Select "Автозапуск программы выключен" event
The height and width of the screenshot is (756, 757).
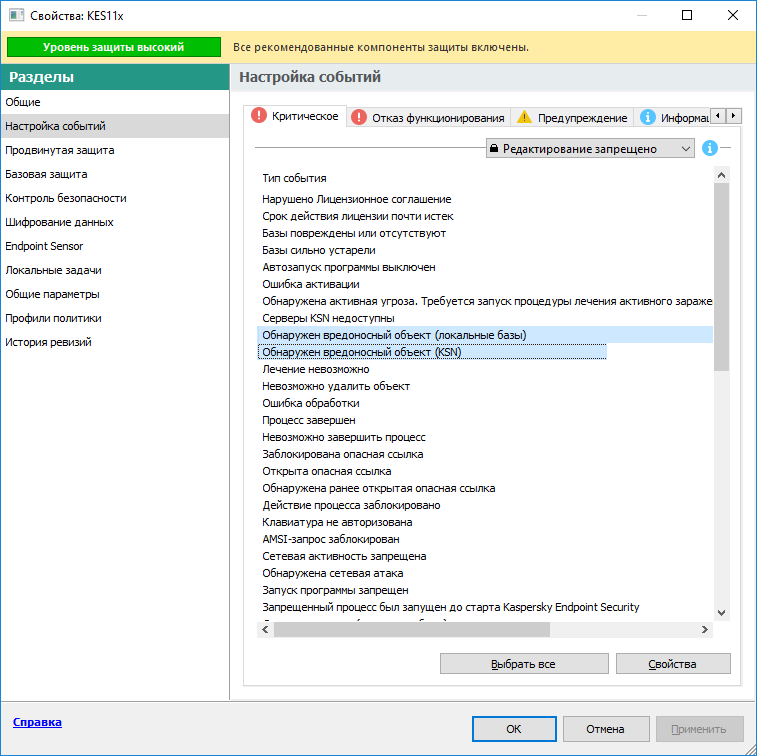pos(485,267)
